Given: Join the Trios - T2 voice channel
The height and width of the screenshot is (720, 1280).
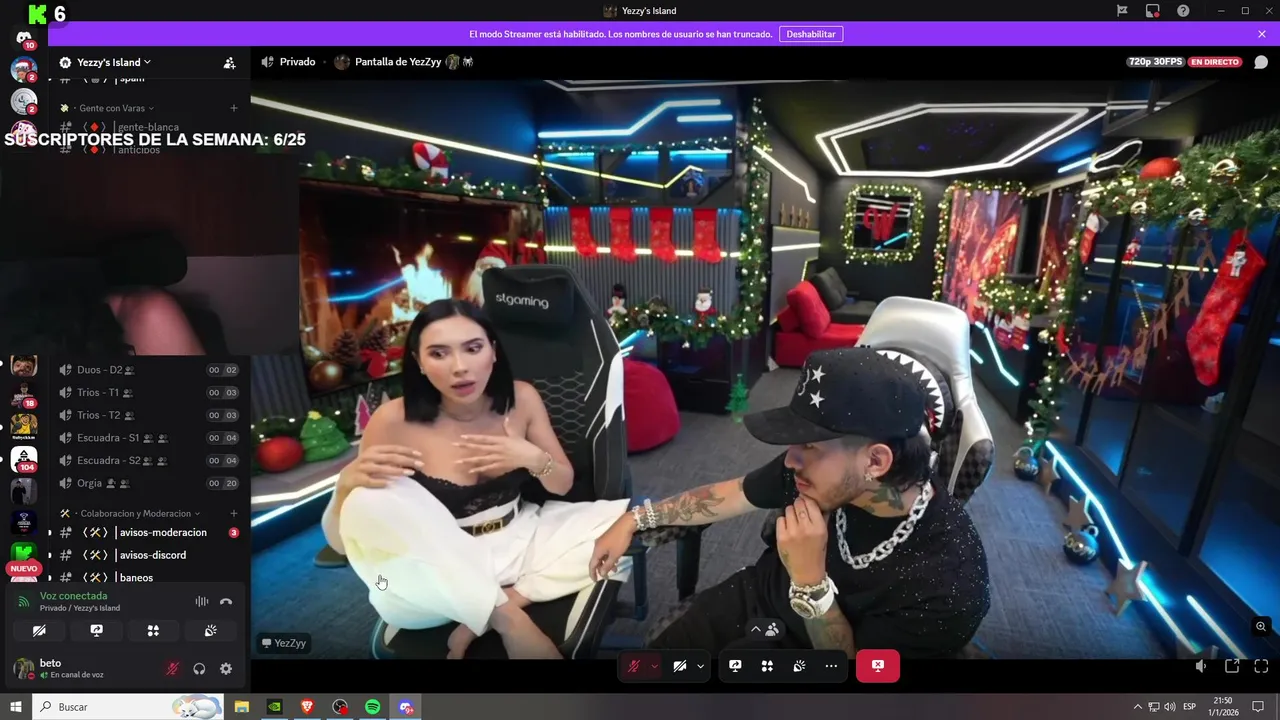Looking at the screenshot, I should (x=148, y=415).
